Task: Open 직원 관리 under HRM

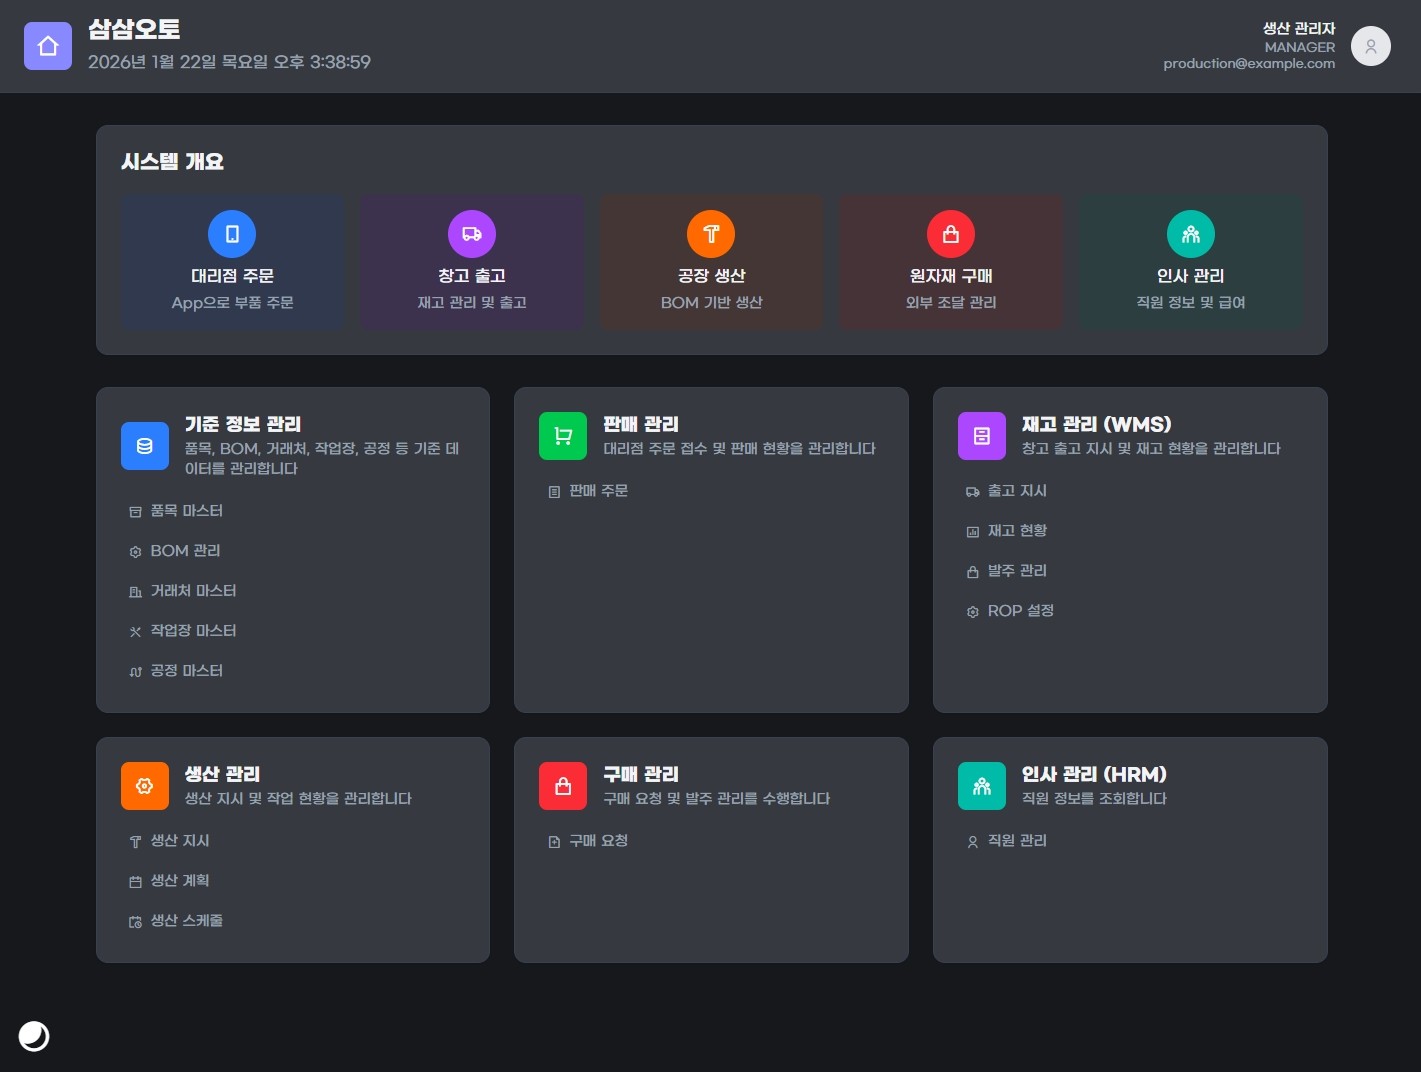Action: [x=1017, y=841]
